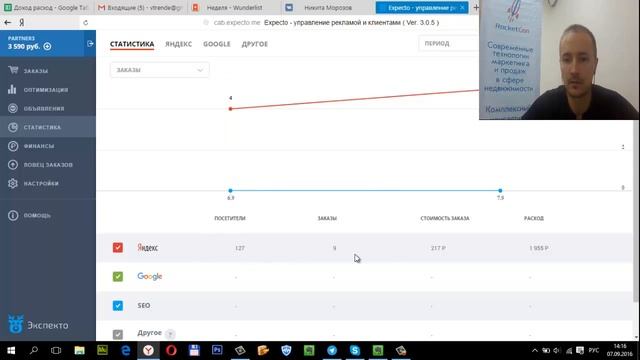This screenshot has height=360, width=640.
Task: Click the red chart point labeled 4
Action: click(x=230, y=109)
